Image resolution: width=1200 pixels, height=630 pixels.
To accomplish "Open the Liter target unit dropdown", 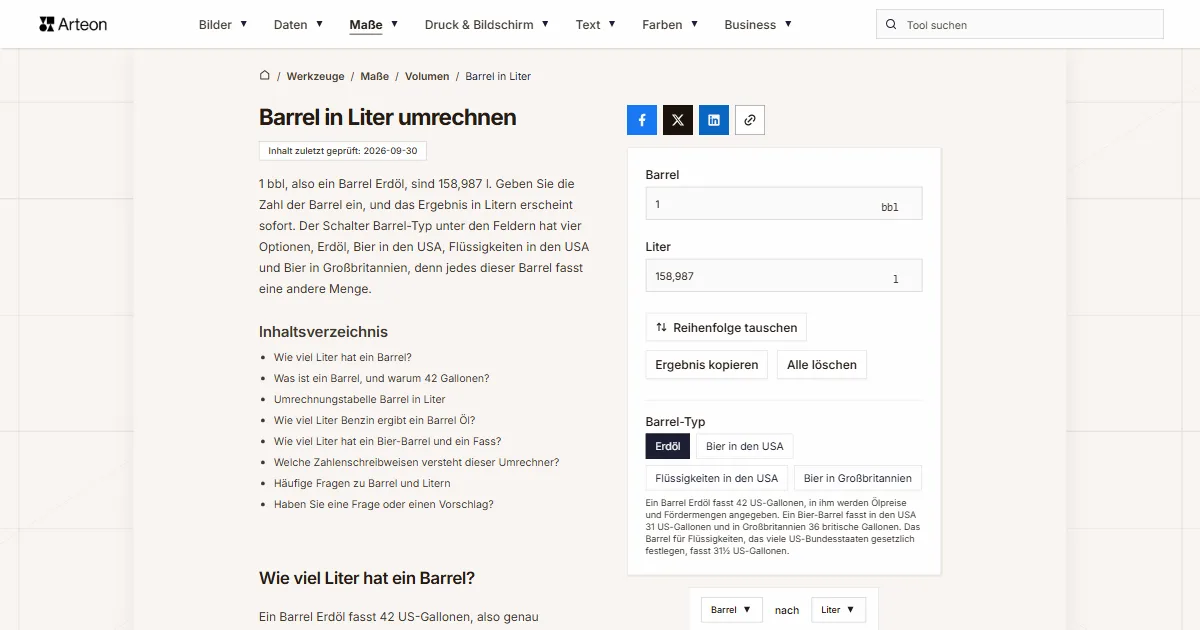I will (838, 610).
